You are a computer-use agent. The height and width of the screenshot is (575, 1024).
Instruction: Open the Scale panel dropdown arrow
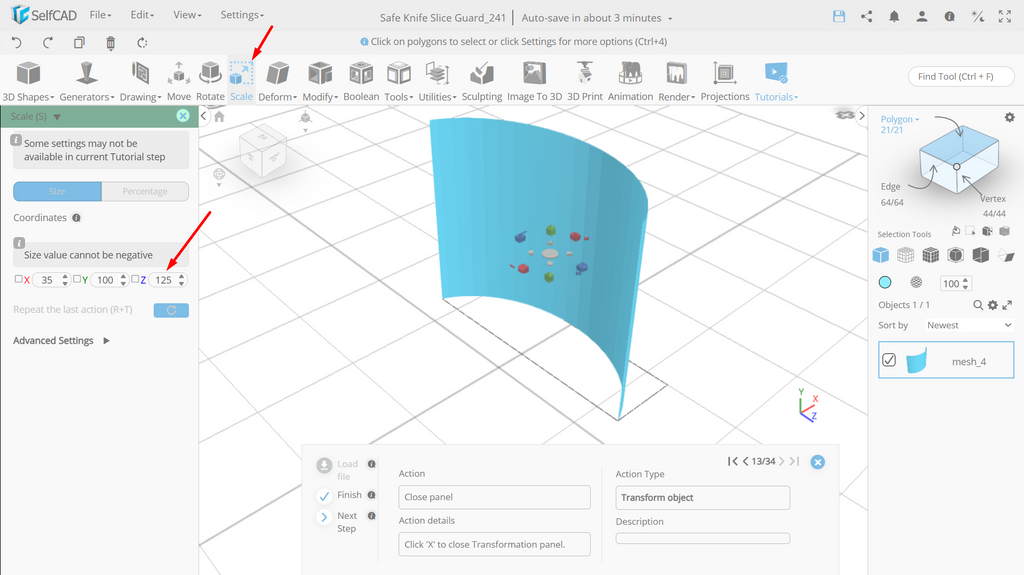point(57,117)
